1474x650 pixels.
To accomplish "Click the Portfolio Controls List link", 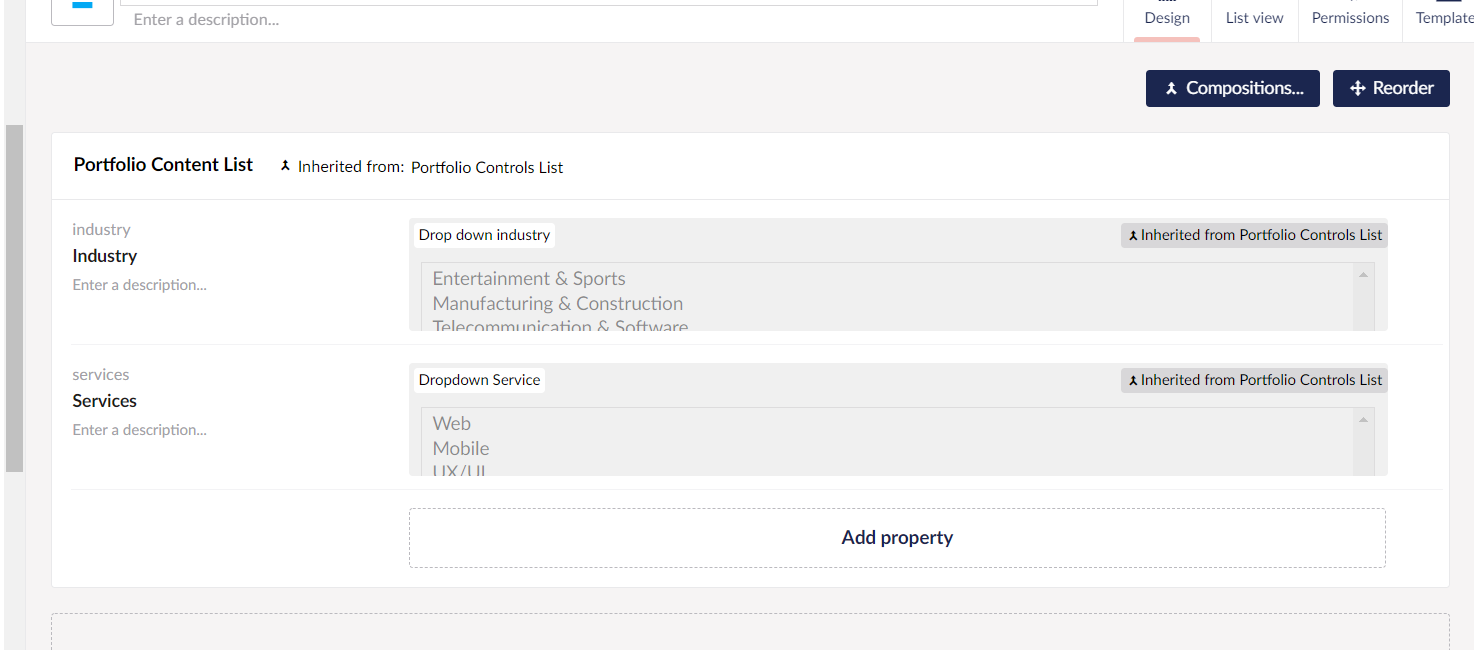I will point(487,167).
